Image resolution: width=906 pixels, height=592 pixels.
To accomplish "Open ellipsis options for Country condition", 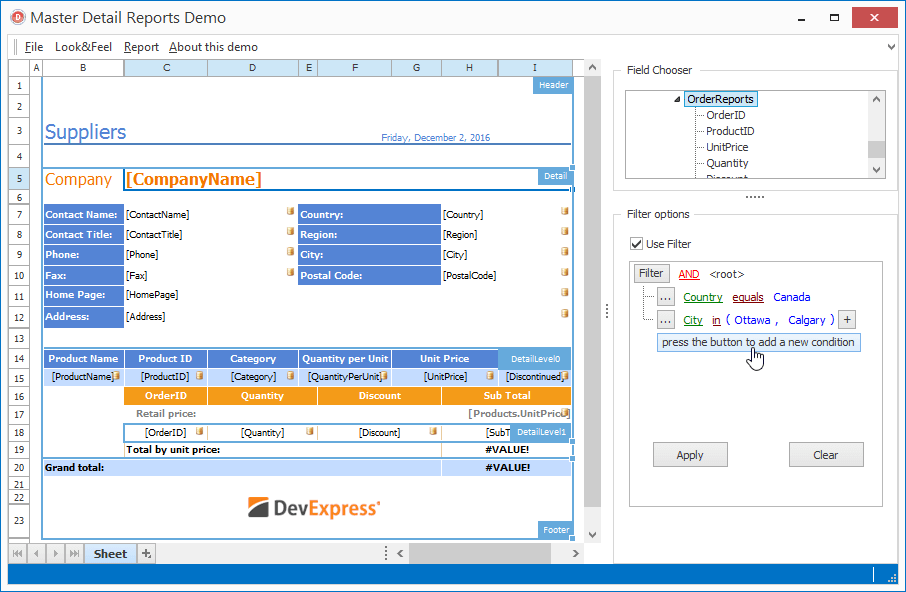I will click(x=666, y=297).
